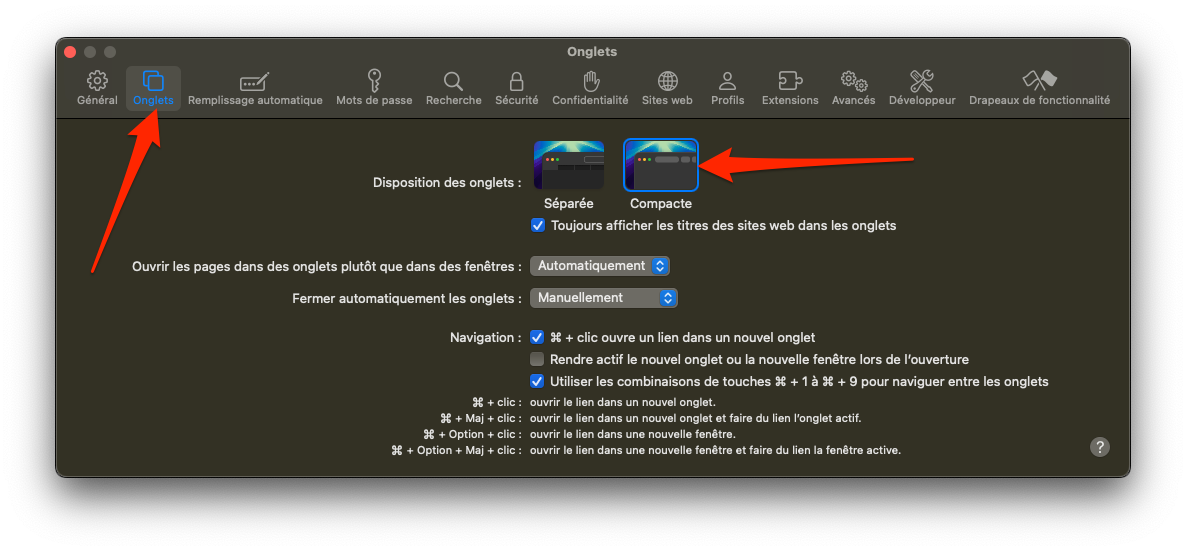Click the help question mark button
The image size is (1186, 551).
(x=1100, y=447)
